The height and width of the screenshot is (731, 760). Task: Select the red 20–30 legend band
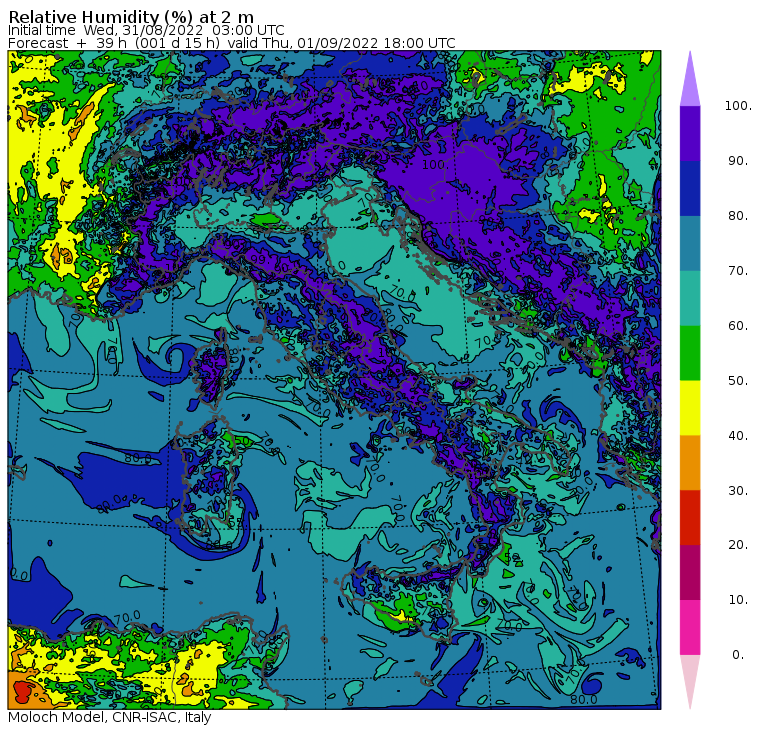click(690, 517)
